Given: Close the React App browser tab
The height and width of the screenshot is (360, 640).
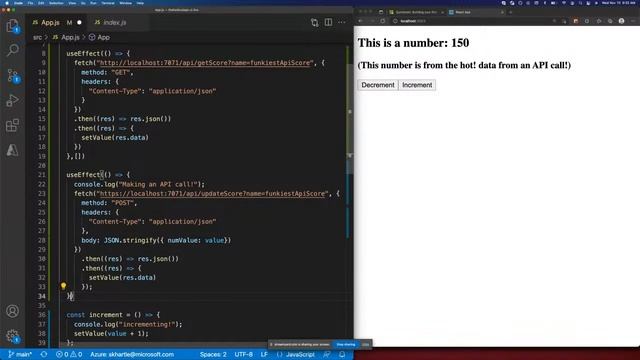Looking at the screenshot, I should 502,12.
